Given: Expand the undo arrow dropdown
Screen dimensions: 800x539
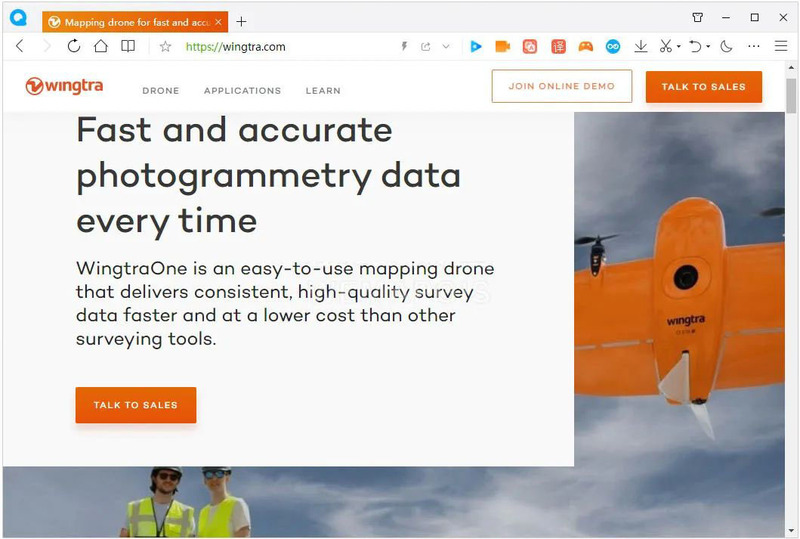Looking at the screenshot, I should point(708,47).
